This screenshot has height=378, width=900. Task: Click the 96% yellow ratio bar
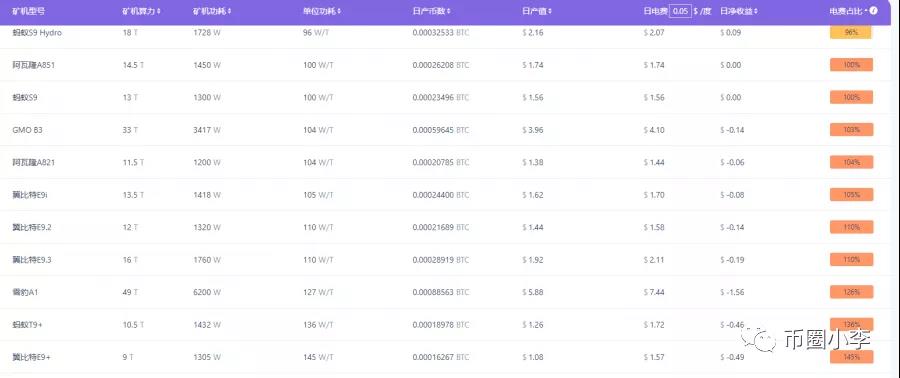pyautogui.click(x=851, y=33)
